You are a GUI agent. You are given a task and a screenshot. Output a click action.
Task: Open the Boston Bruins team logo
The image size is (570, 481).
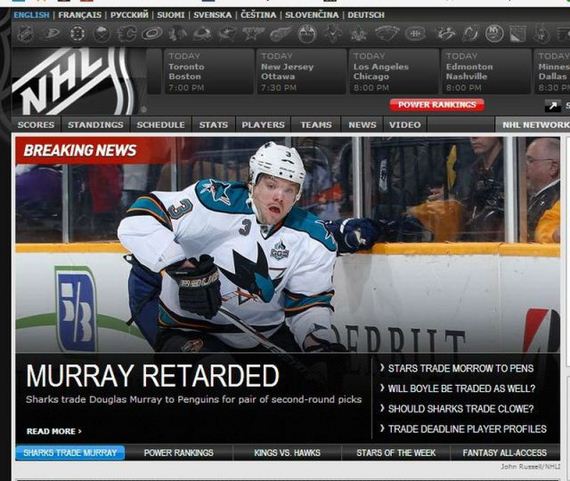[x=77, y=34]
